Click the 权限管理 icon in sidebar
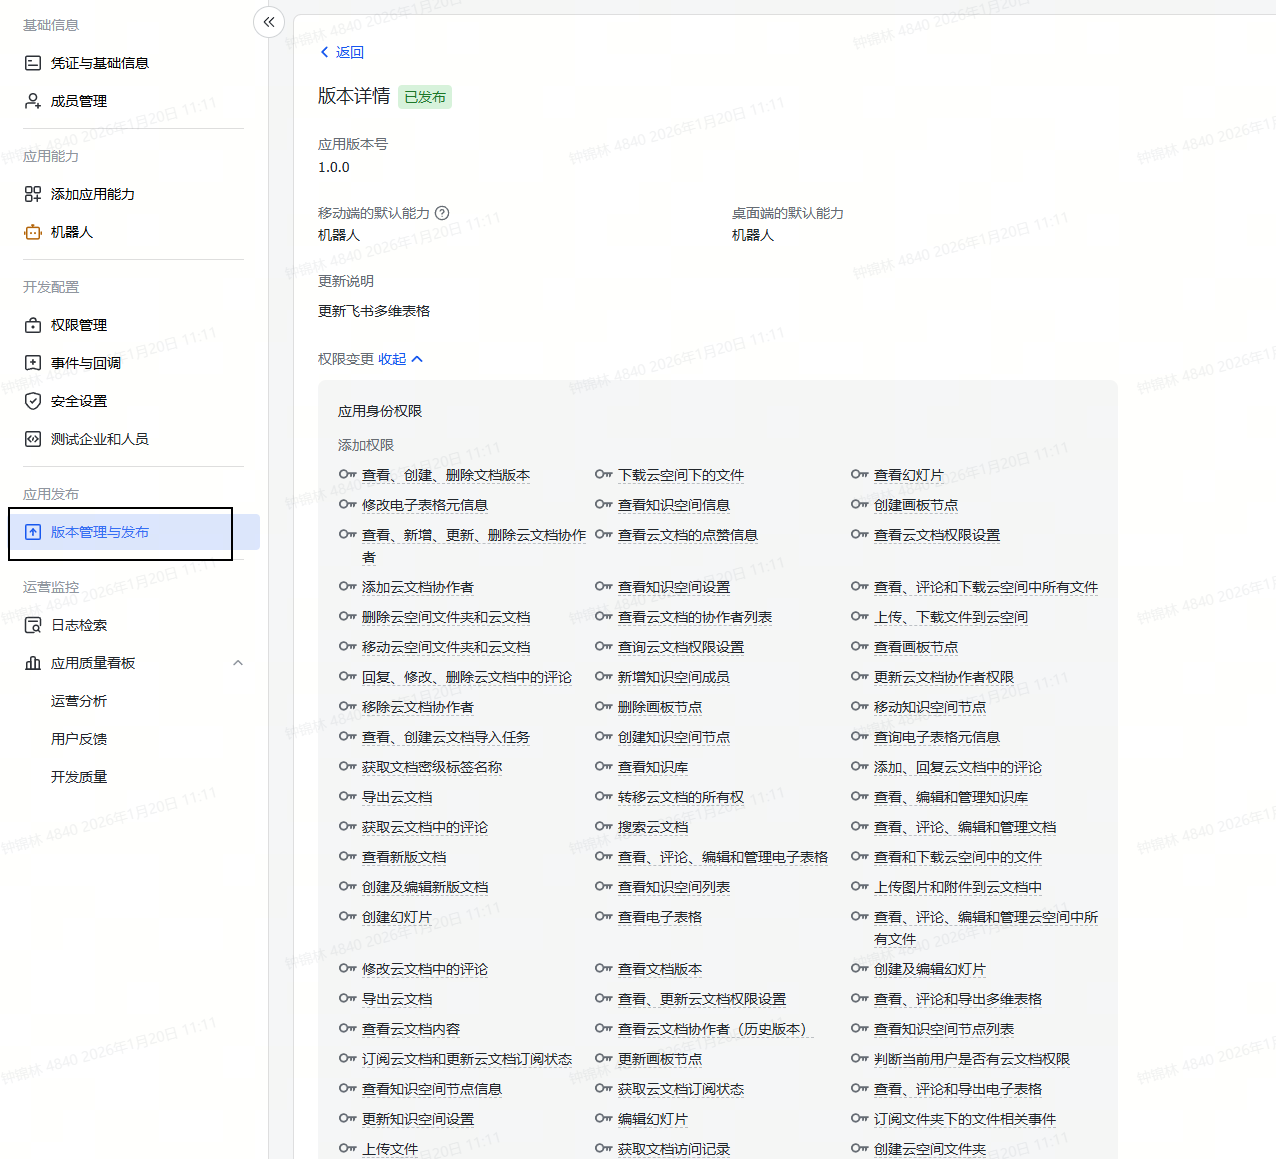 (x=33, y=325)
